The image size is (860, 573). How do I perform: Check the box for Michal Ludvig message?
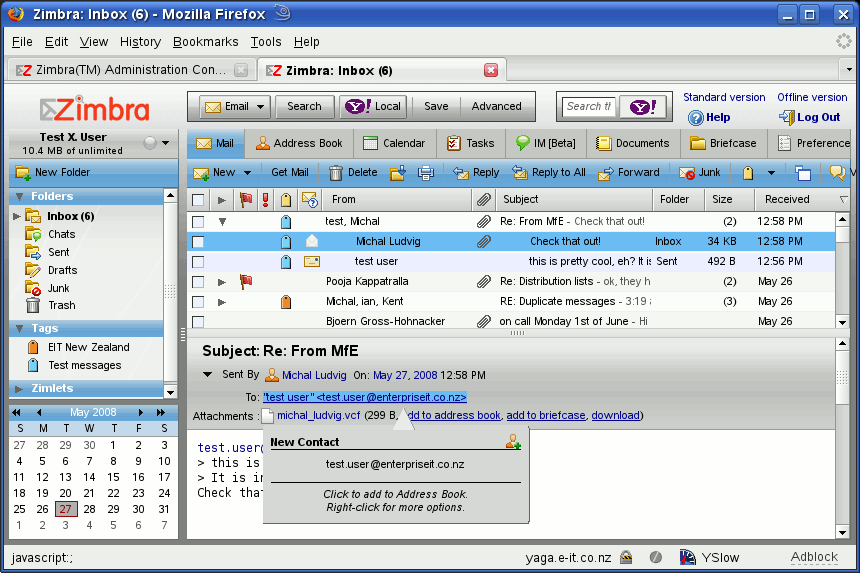pos(198,242)
